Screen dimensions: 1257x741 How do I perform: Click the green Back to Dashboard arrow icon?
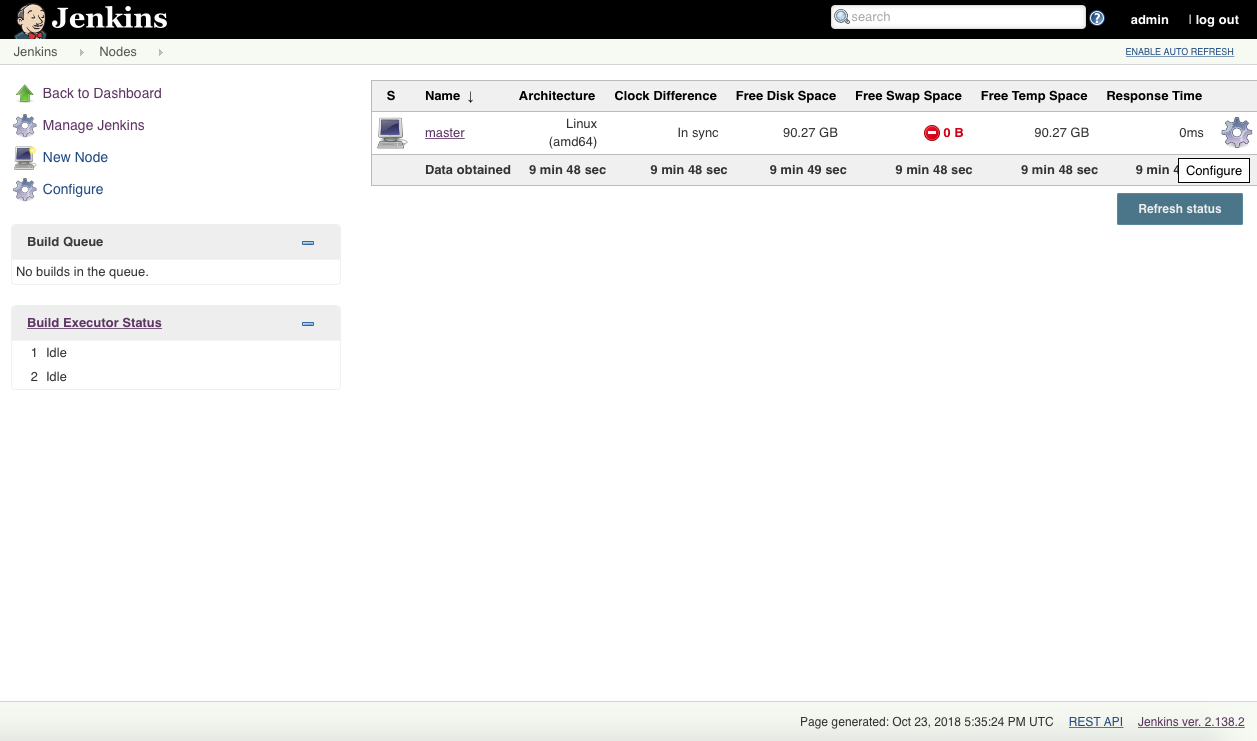[x=25, y=93]
